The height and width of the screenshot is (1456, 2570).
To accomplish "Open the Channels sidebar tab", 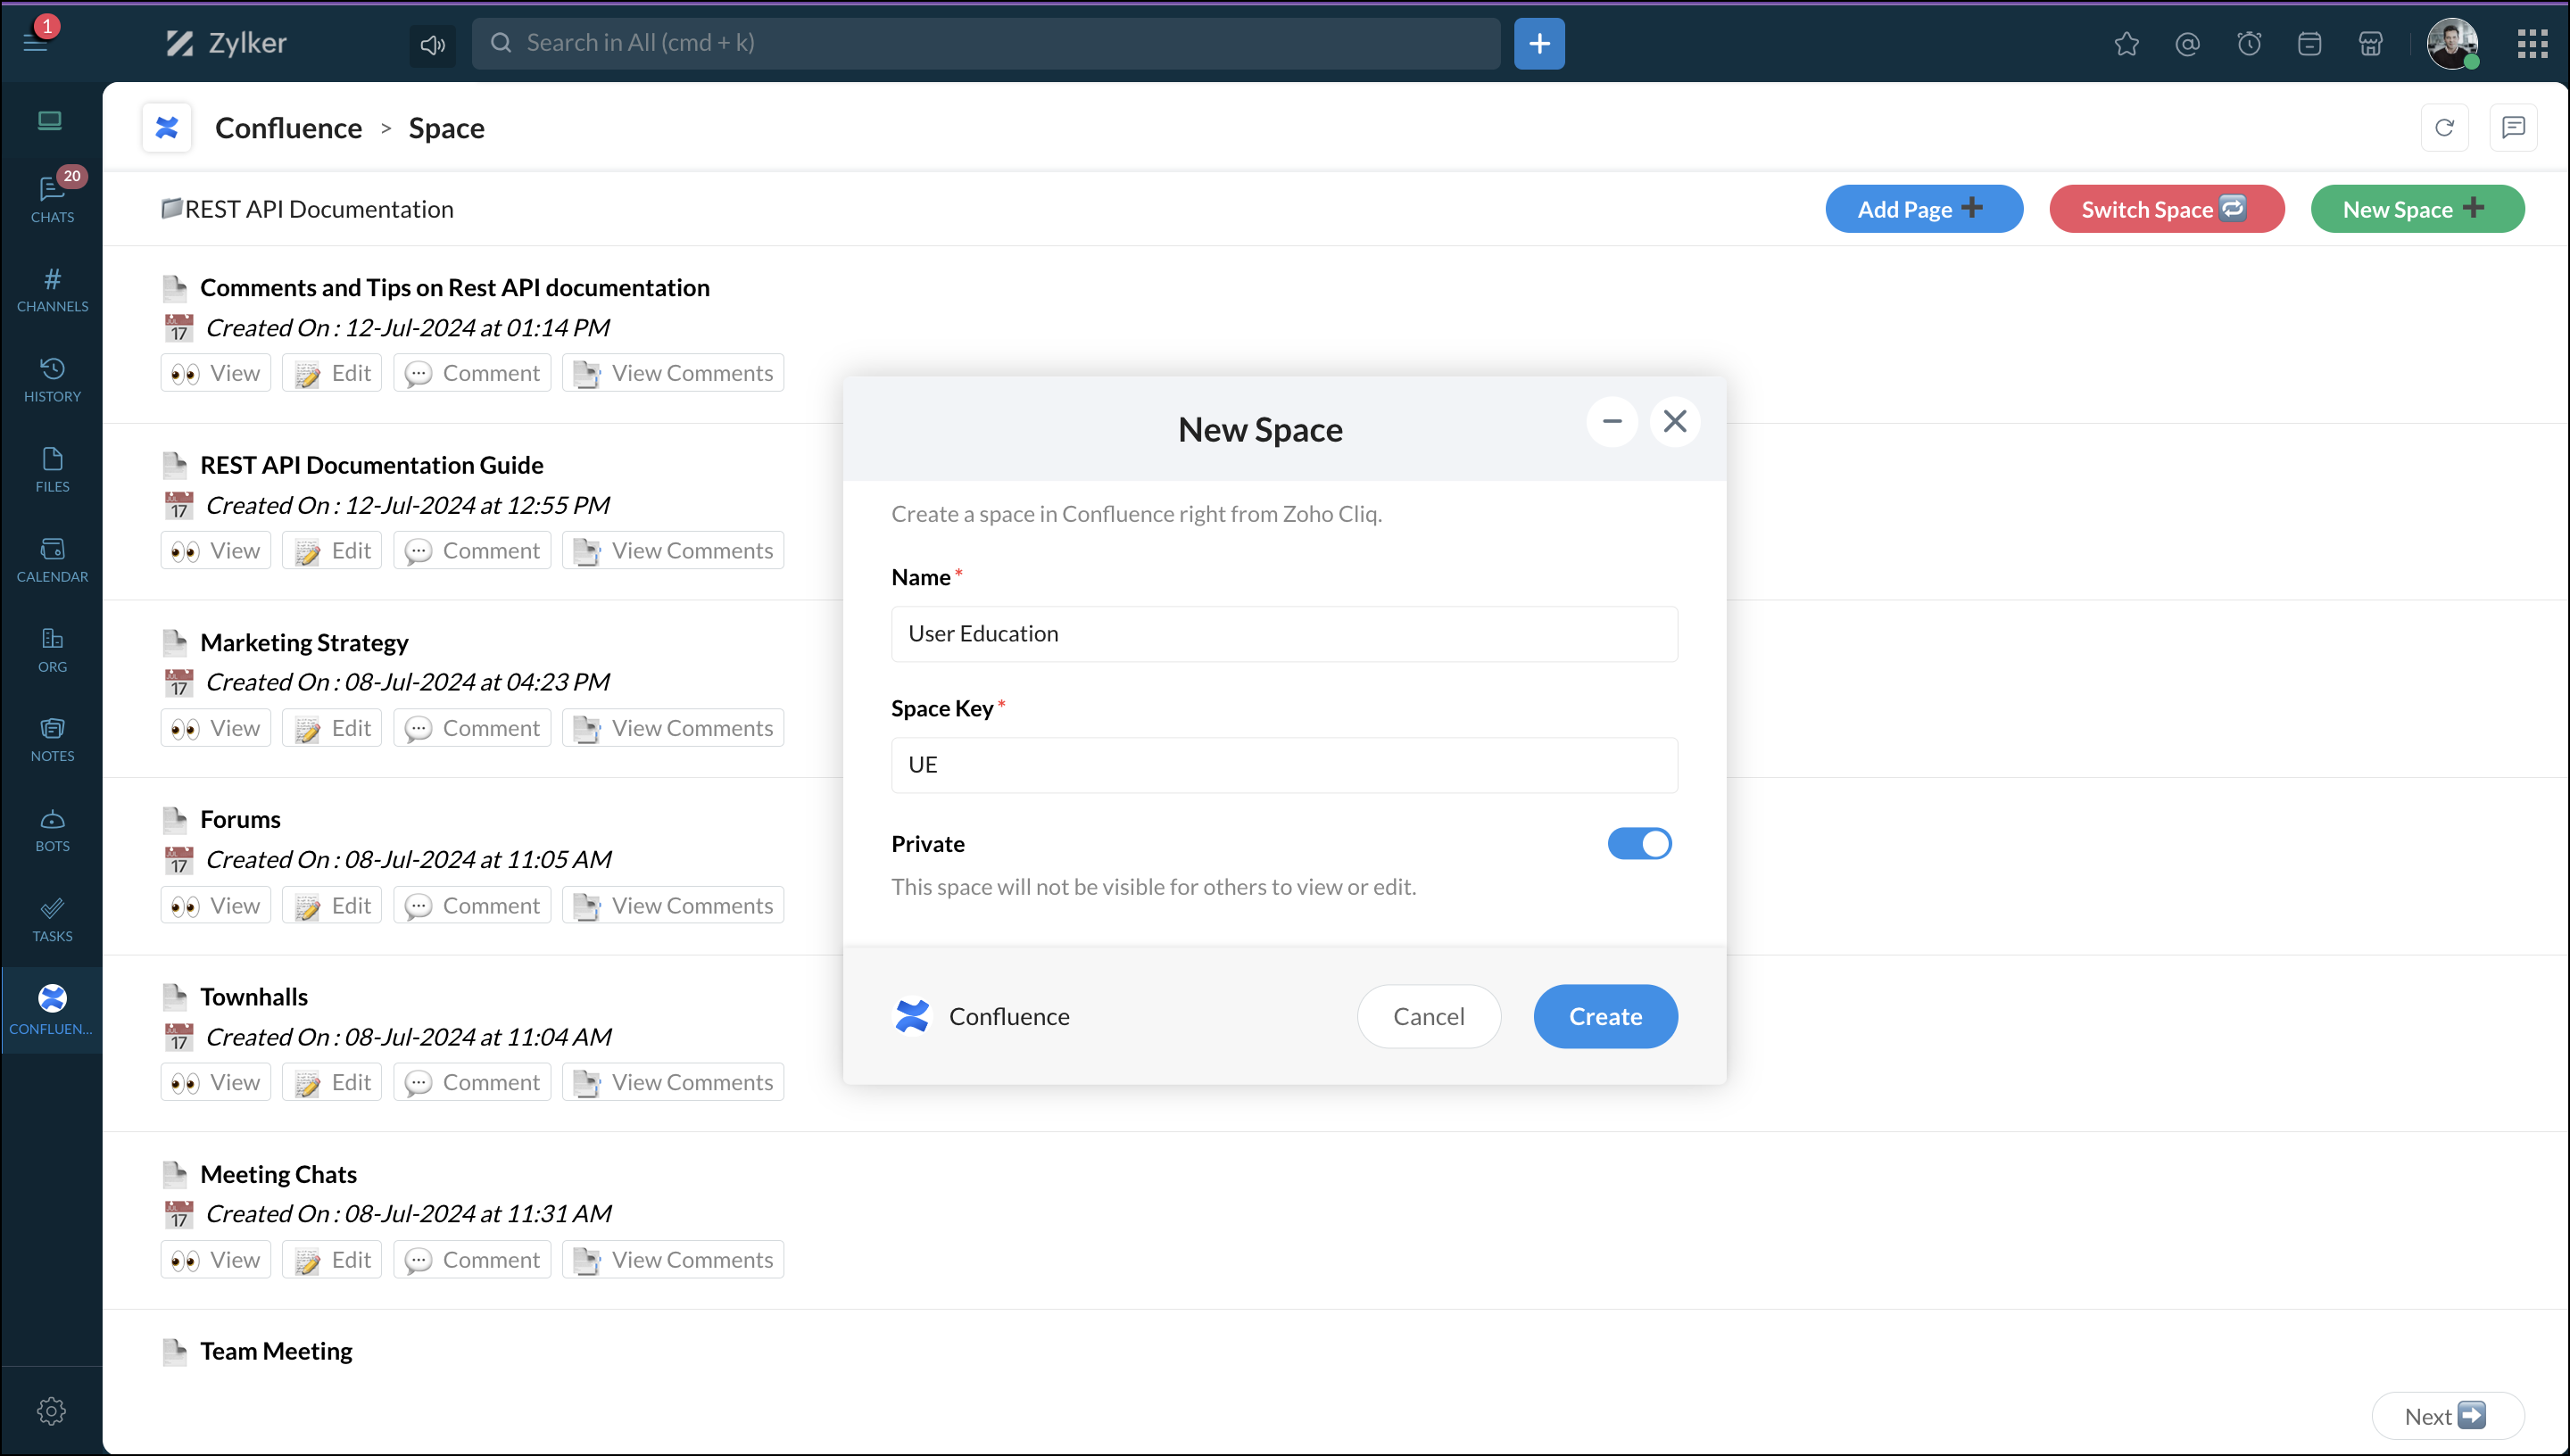I will click(x=52, y=289).
